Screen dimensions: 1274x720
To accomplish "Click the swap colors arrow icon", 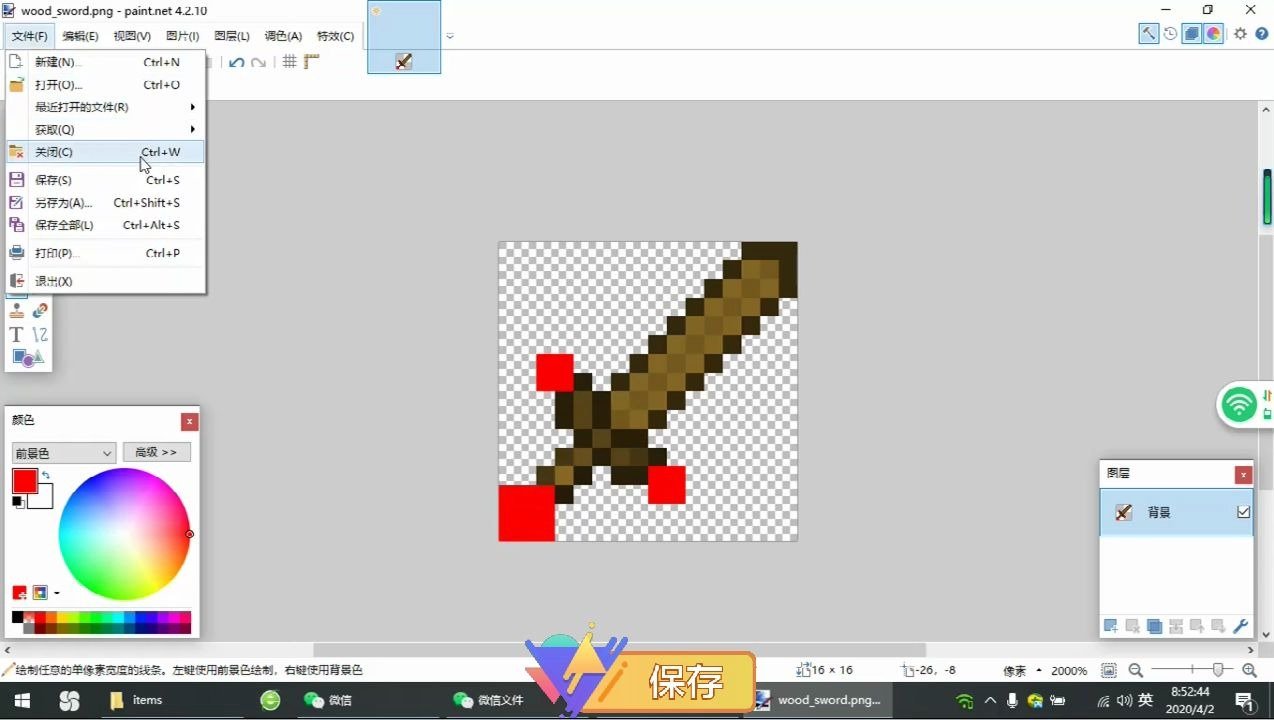I will (x=45, y=475).
